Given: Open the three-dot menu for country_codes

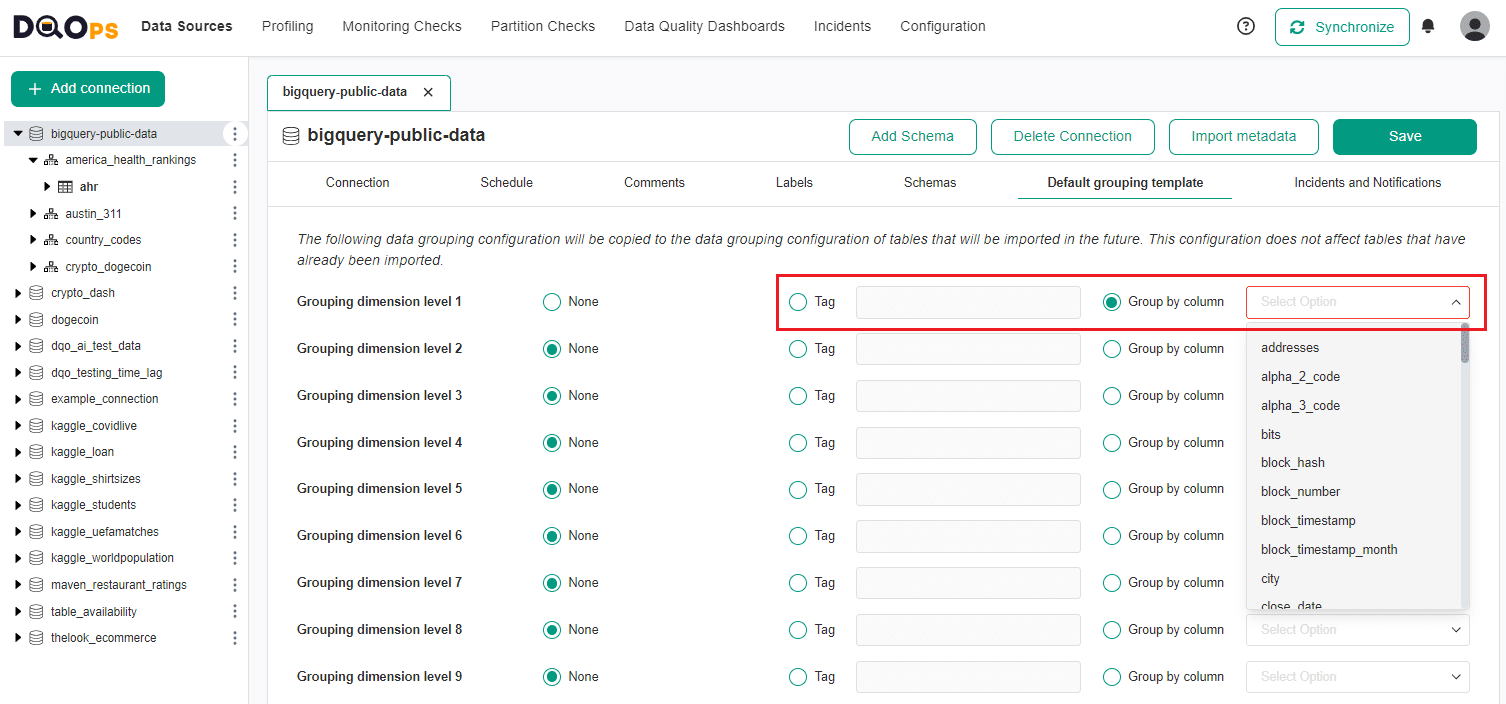Looking at the screenshot, I should click(235, 240).
